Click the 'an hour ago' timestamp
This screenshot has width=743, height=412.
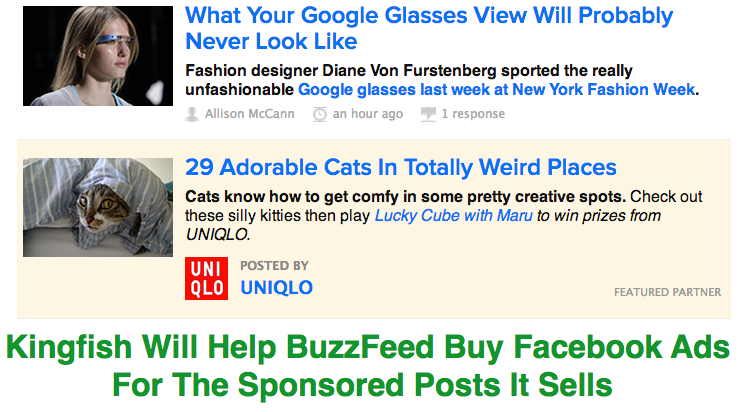coord(367,114)
